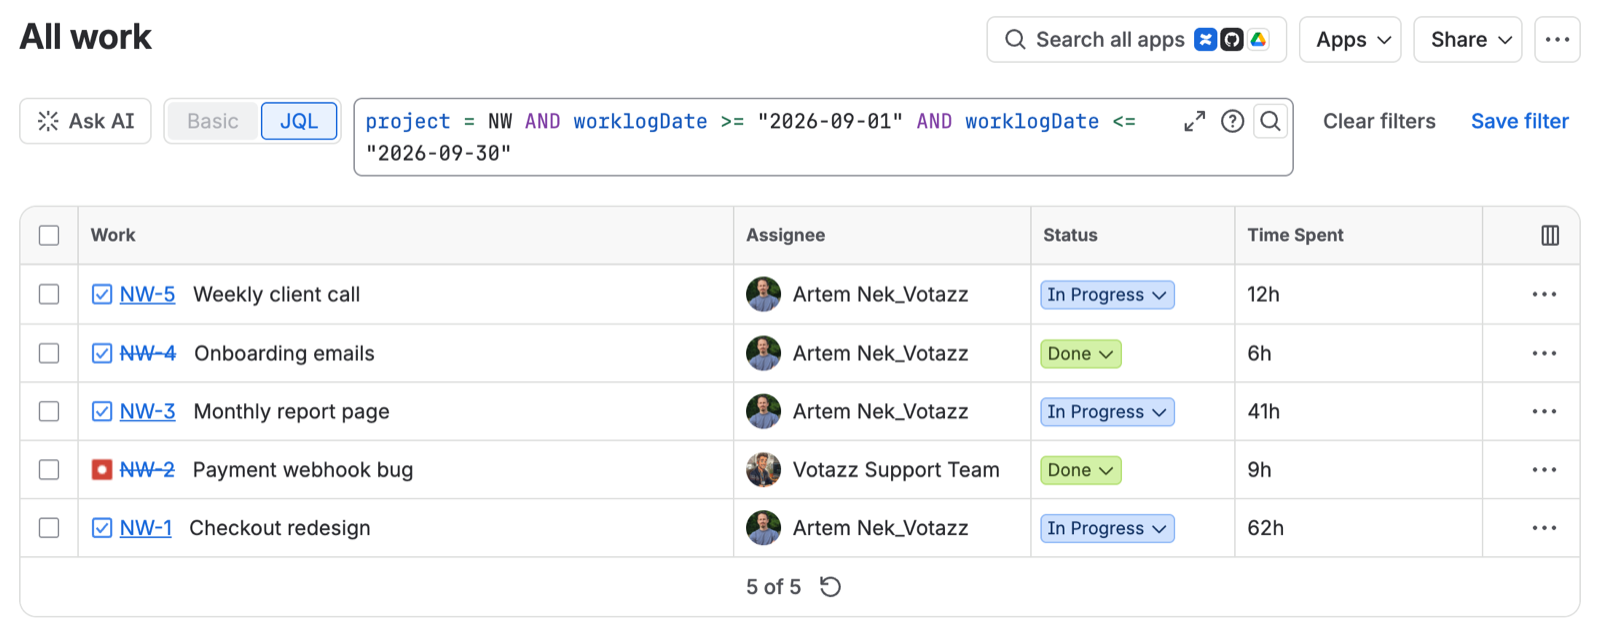This screenshot has height=635, width=1600.
Task: Click 'Votazz Support Team' assignee name
Action: coord(896,469)
